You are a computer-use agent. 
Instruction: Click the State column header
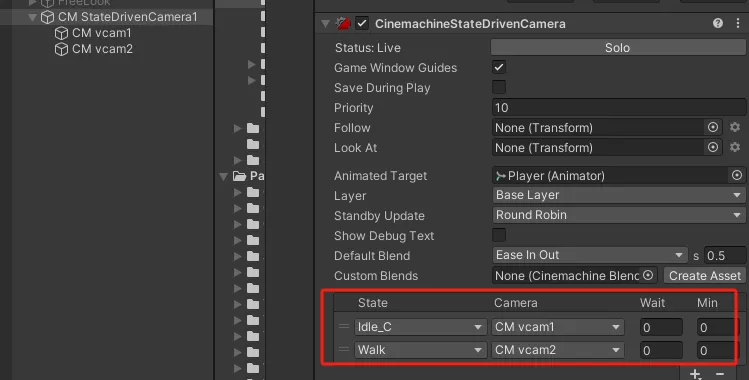tap(373, 303)
